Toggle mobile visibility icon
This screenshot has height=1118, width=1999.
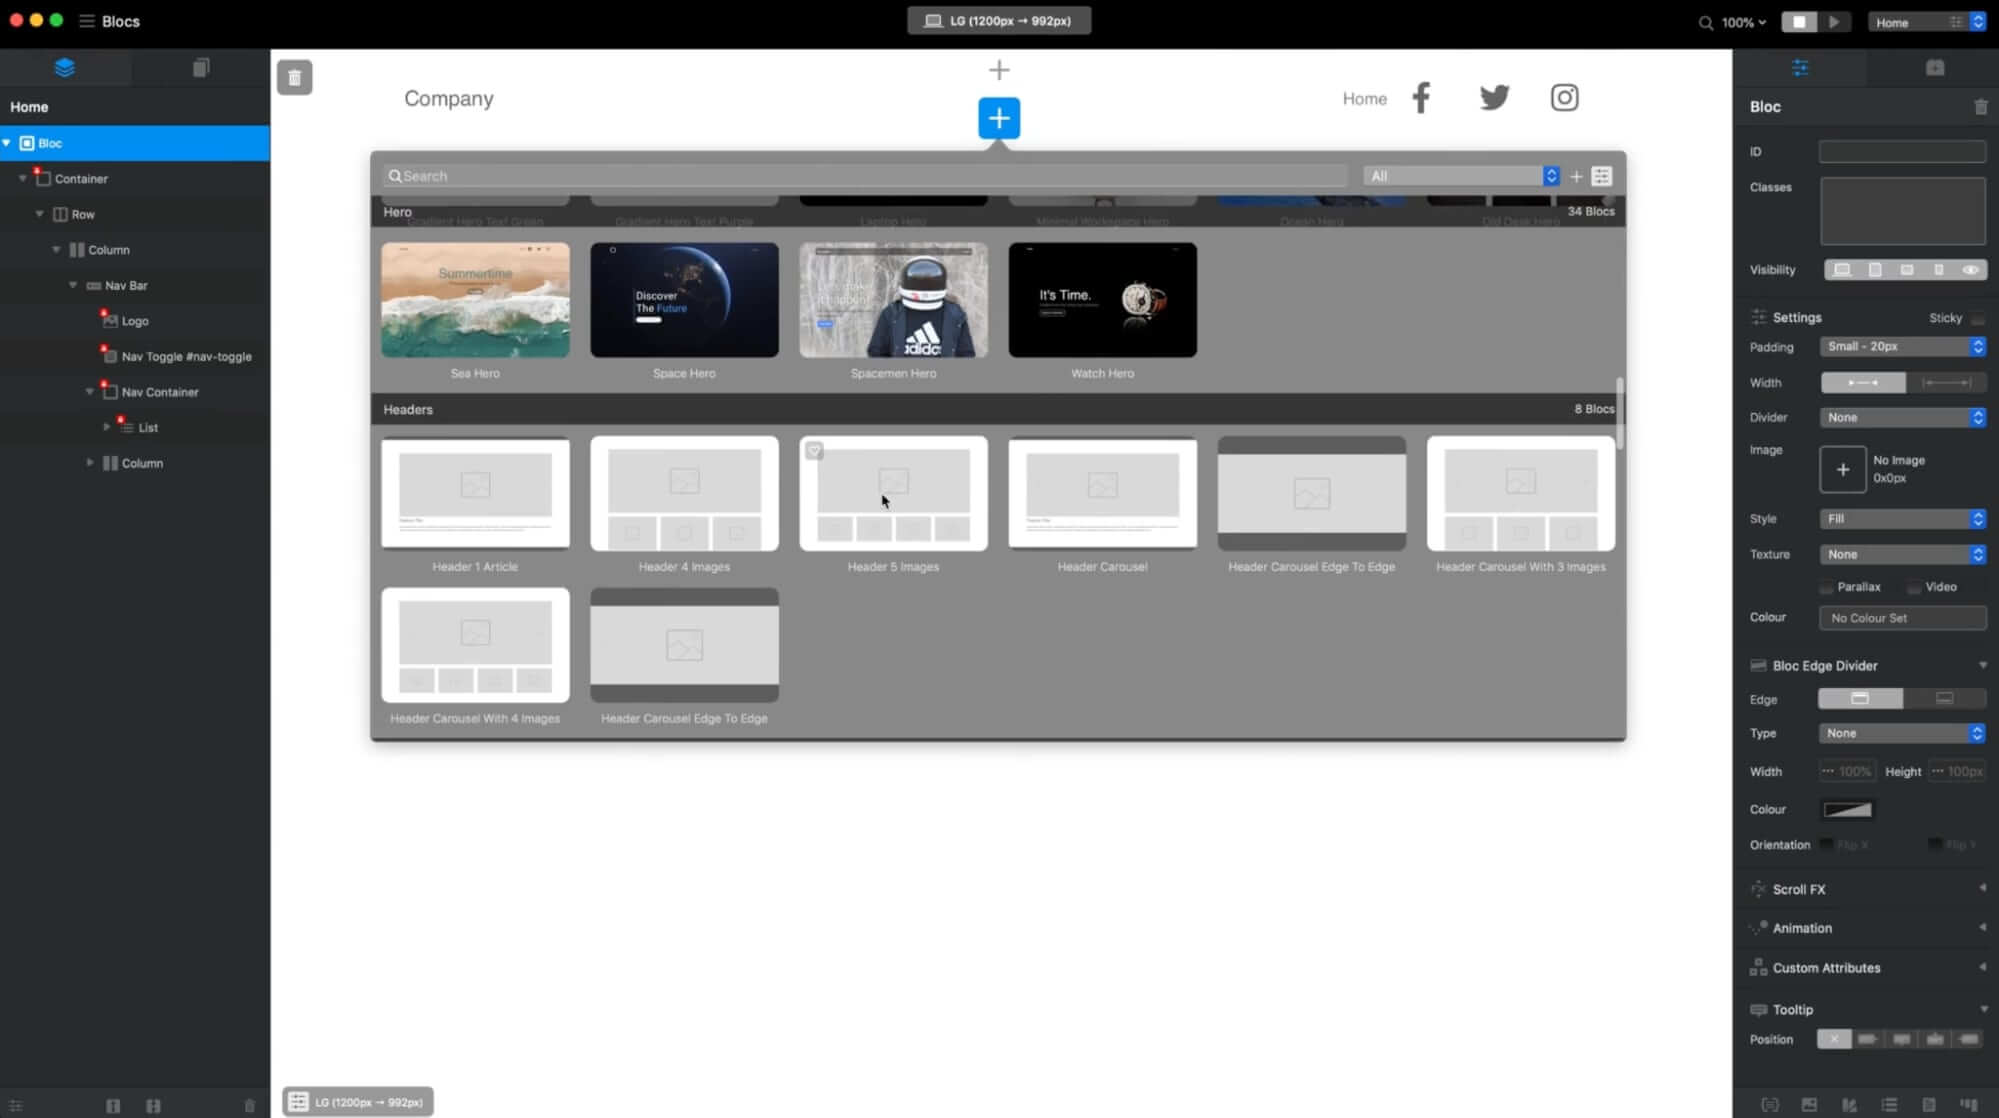(x=1938, y=270)
